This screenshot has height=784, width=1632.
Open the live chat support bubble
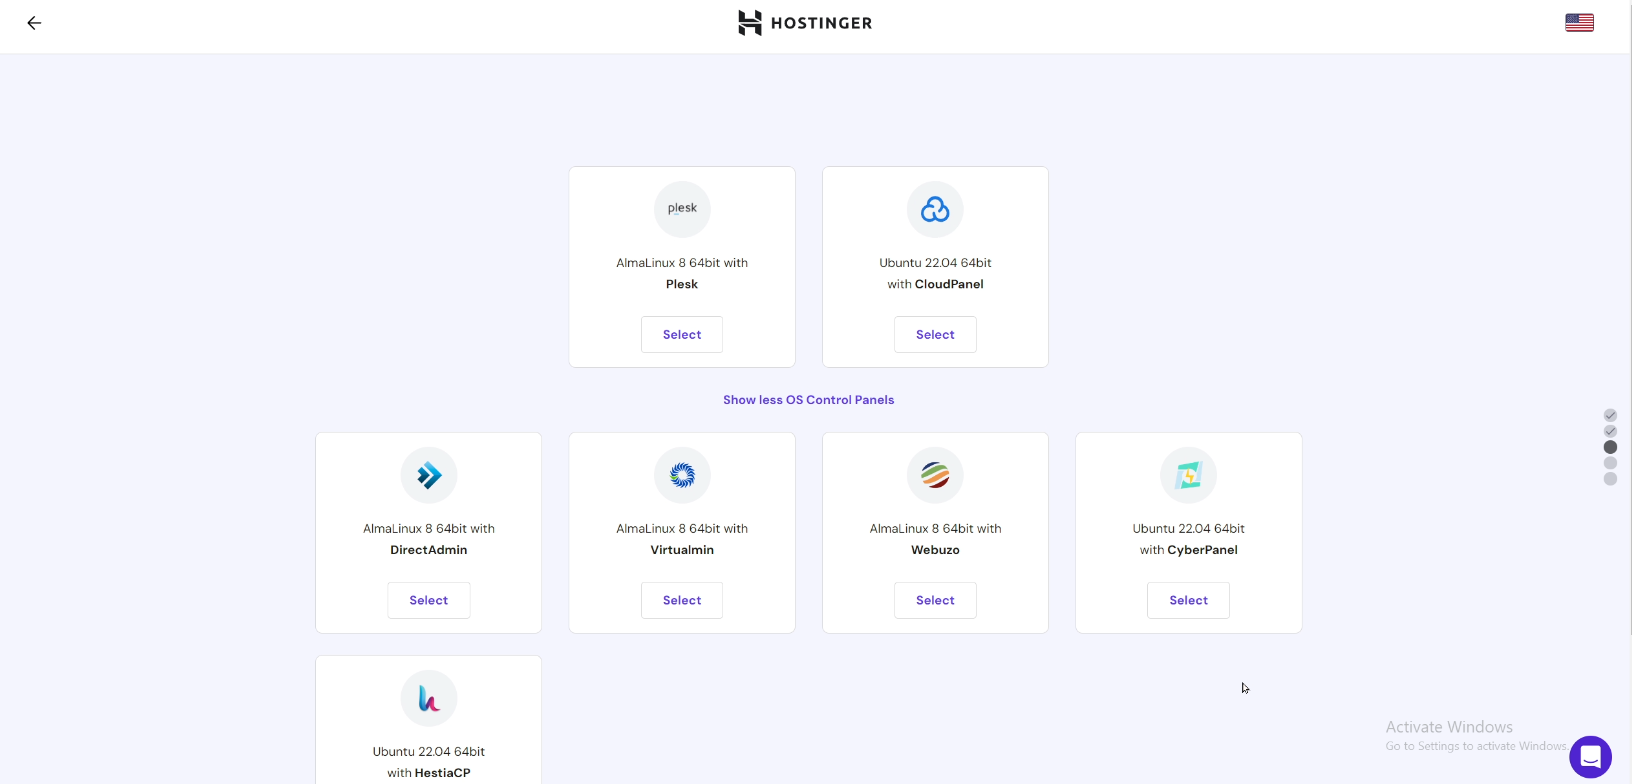point(1590,757)
